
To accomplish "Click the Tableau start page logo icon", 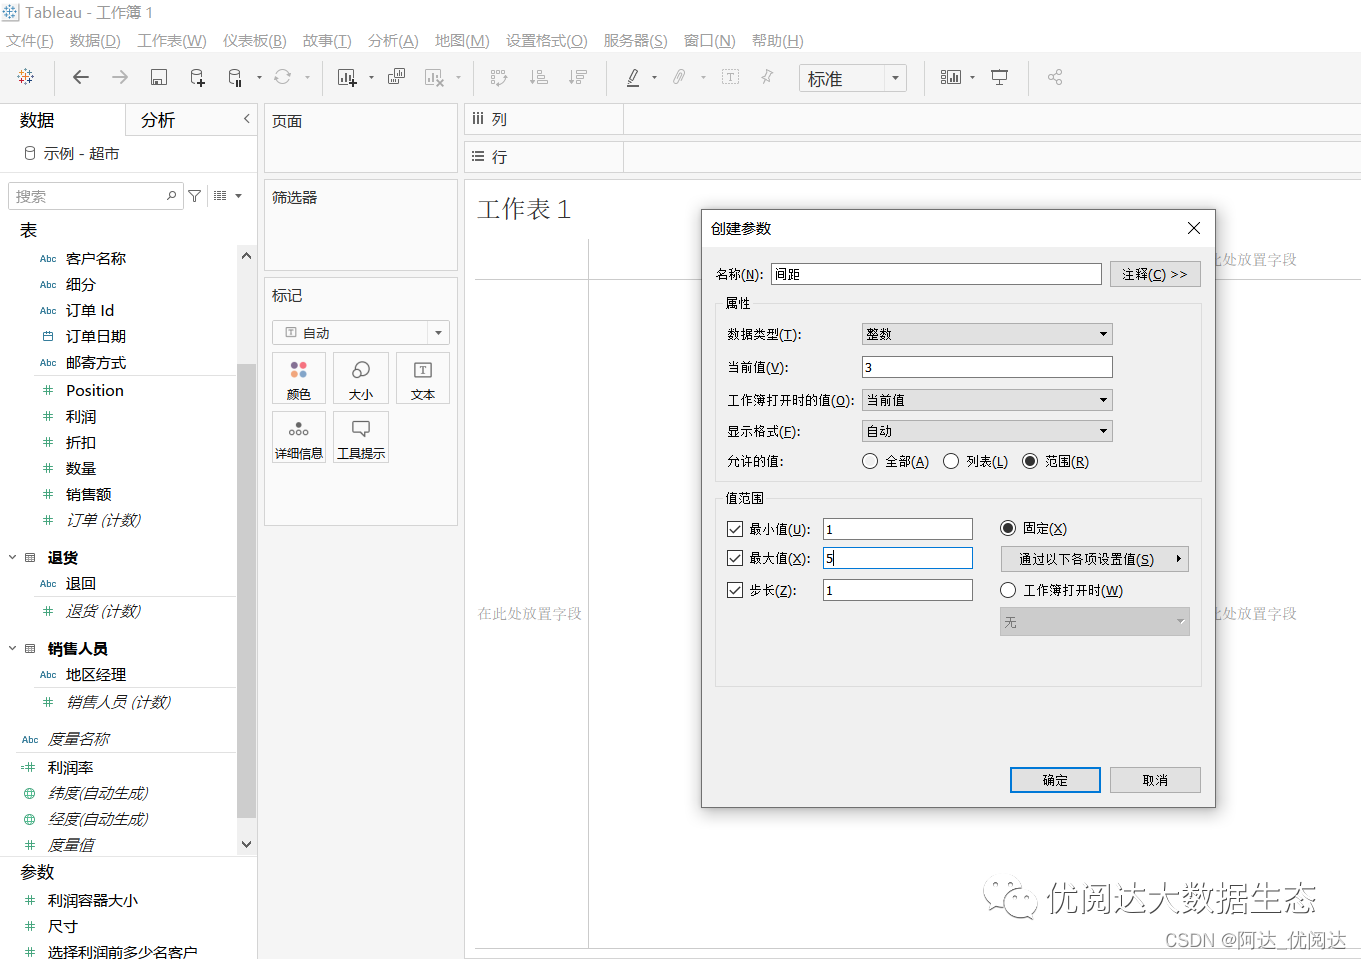I will pyautogui.click(x=26, y=77).
